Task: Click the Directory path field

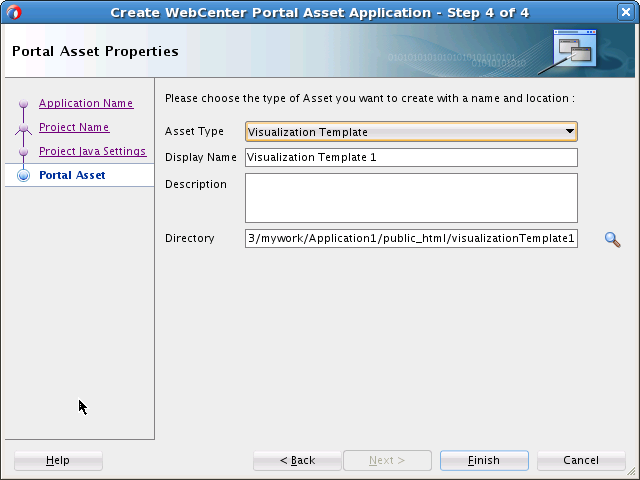Action: (411, 238)
